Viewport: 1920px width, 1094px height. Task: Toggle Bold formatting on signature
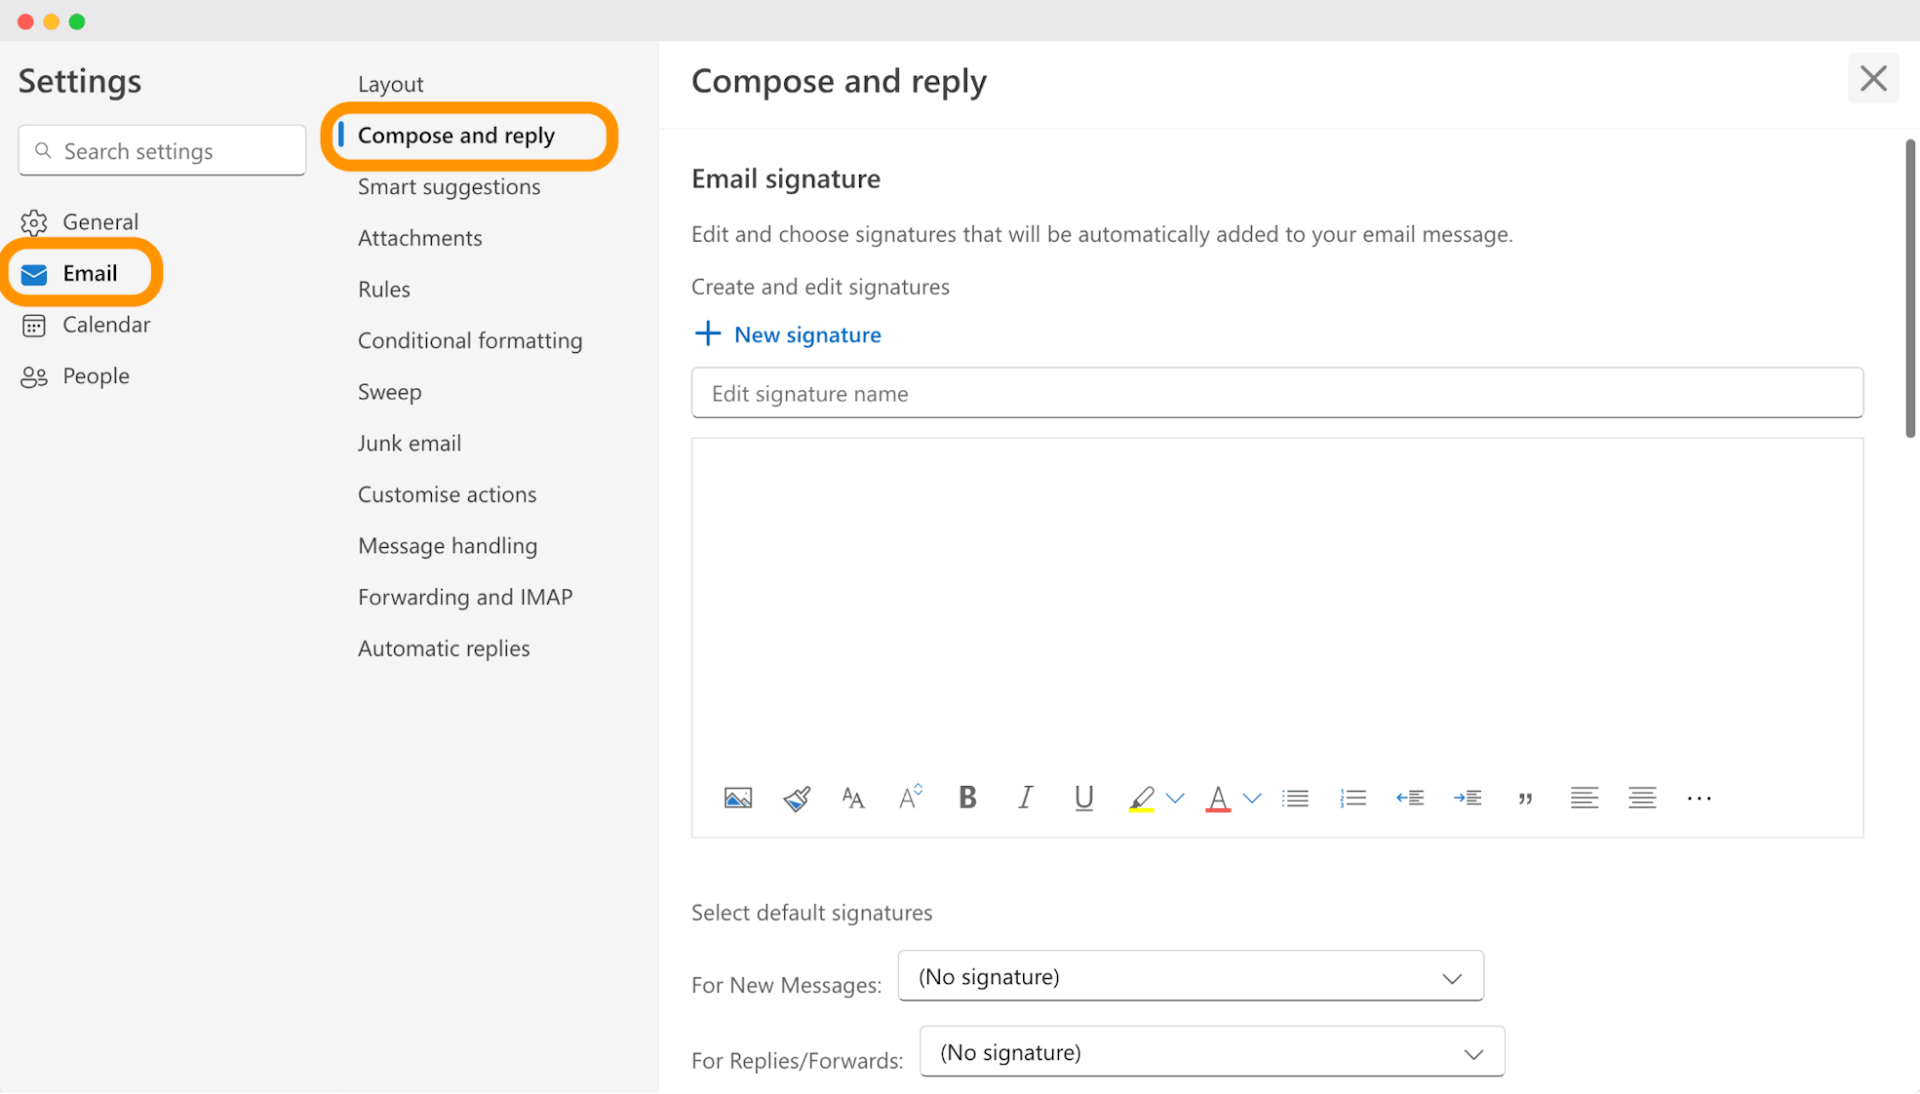coord(969,797)
